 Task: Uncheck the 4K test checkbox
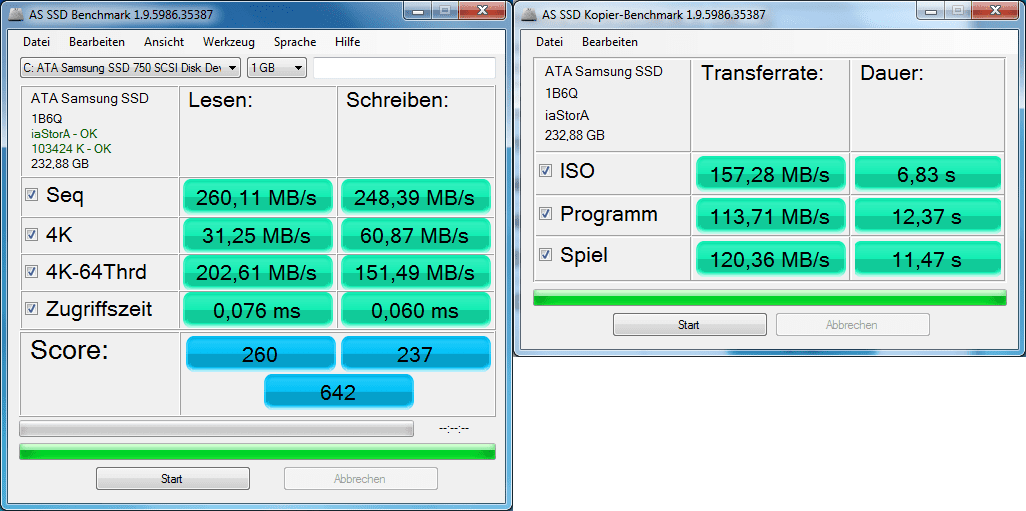(30, 234)
